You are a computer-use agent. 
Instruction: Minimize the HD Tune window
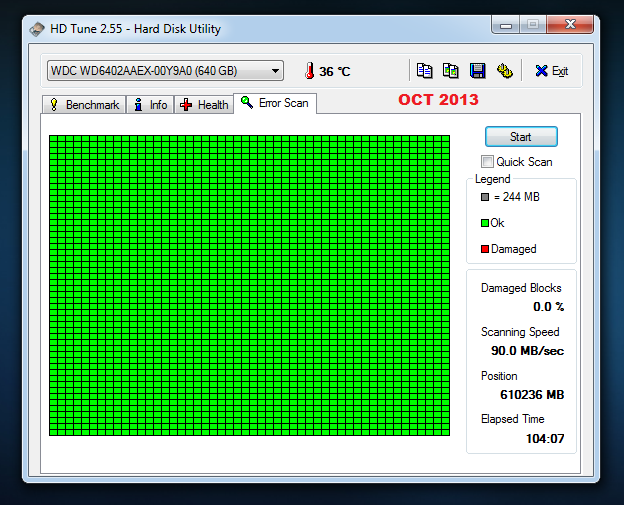pyautogui.click(x=506, y=25)
